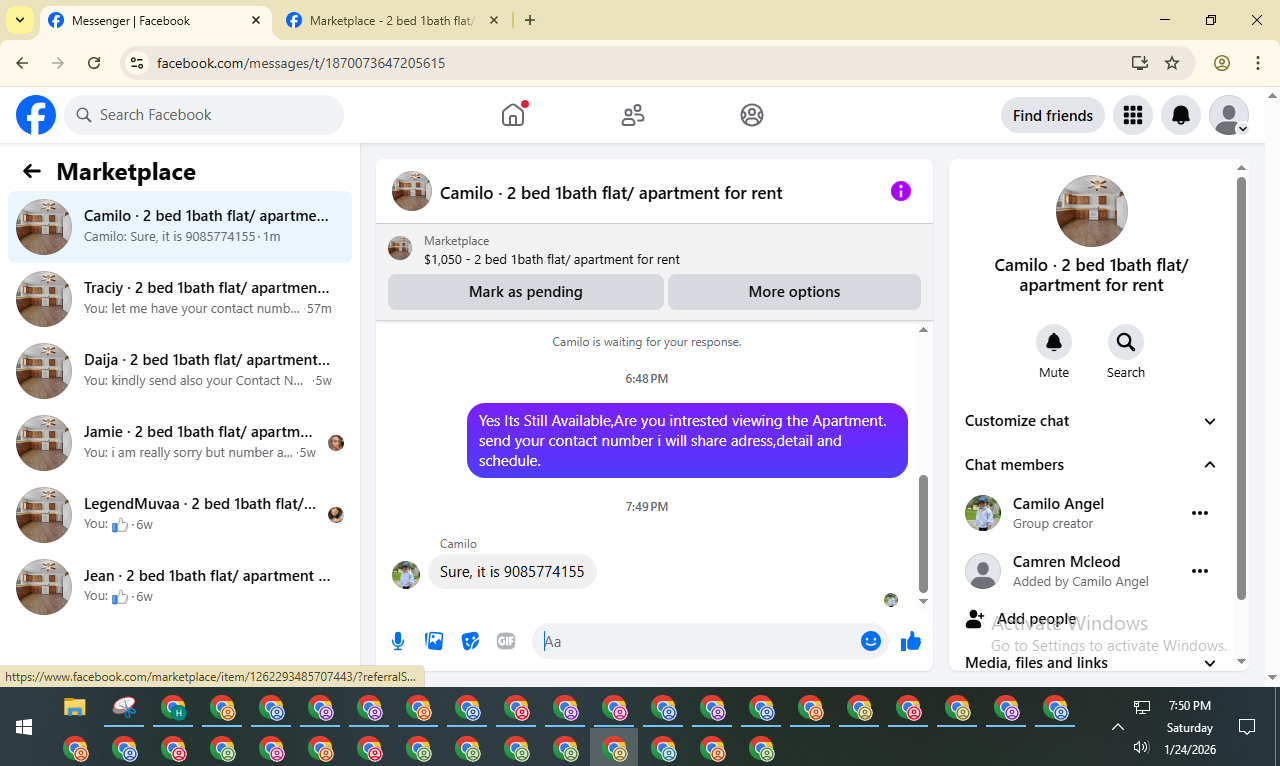Open the Facebook logo home link

coord(36,115)
